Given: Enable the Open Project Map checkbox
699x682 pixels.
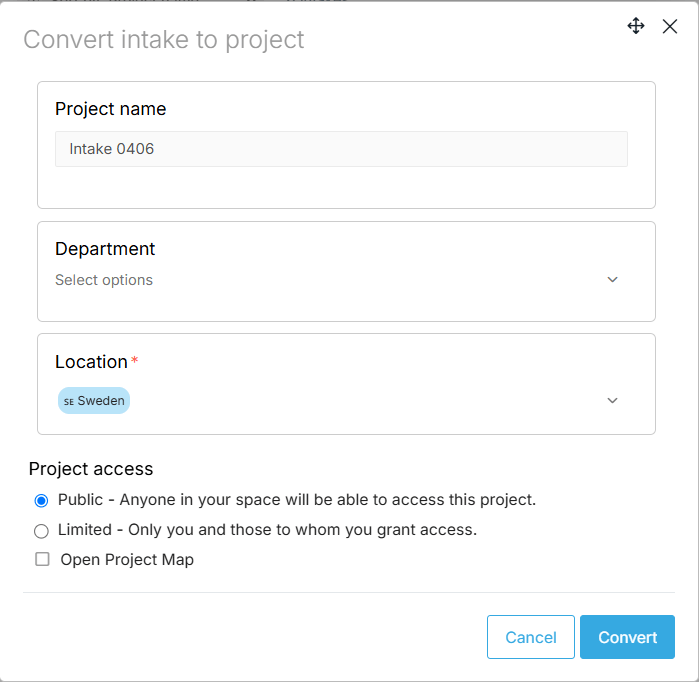Looking at the screenshot, I should point(43,560).
